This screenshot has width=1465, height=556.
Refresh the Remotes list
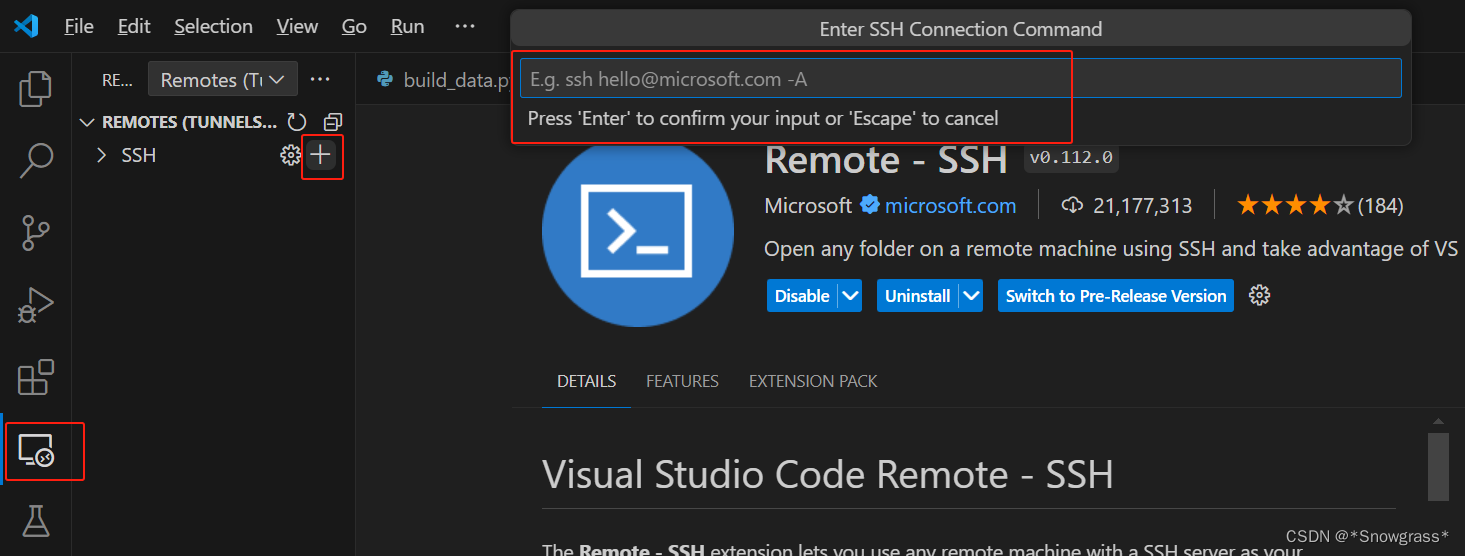coord(296,122)
